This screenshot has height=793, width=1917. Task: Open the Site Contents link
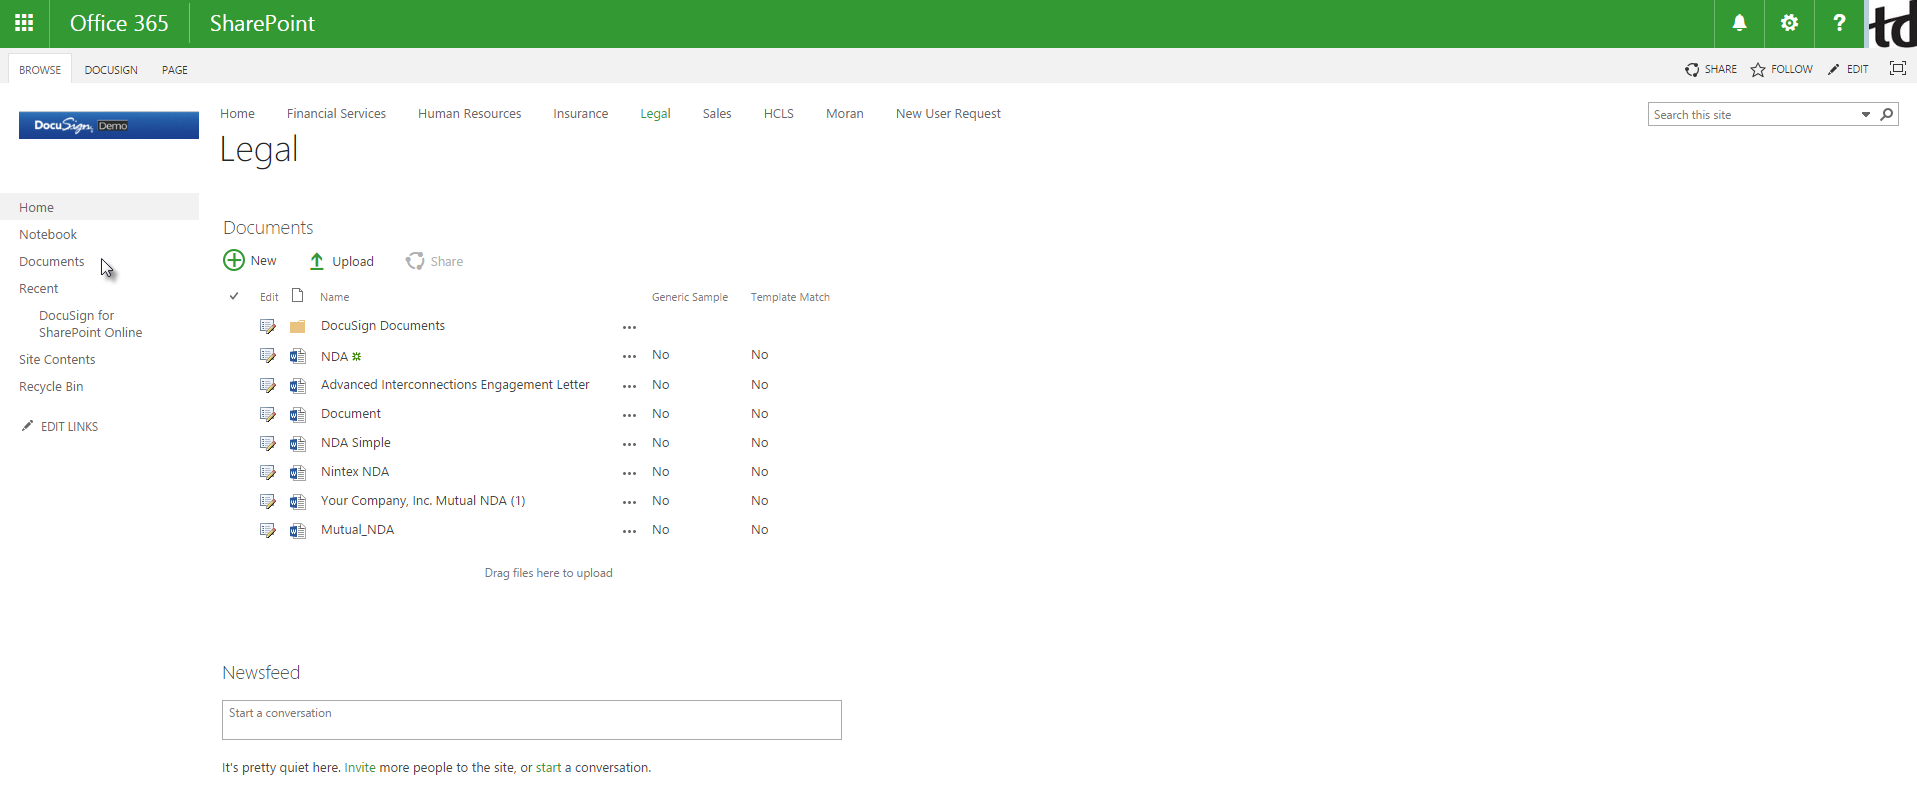[57, 360]
